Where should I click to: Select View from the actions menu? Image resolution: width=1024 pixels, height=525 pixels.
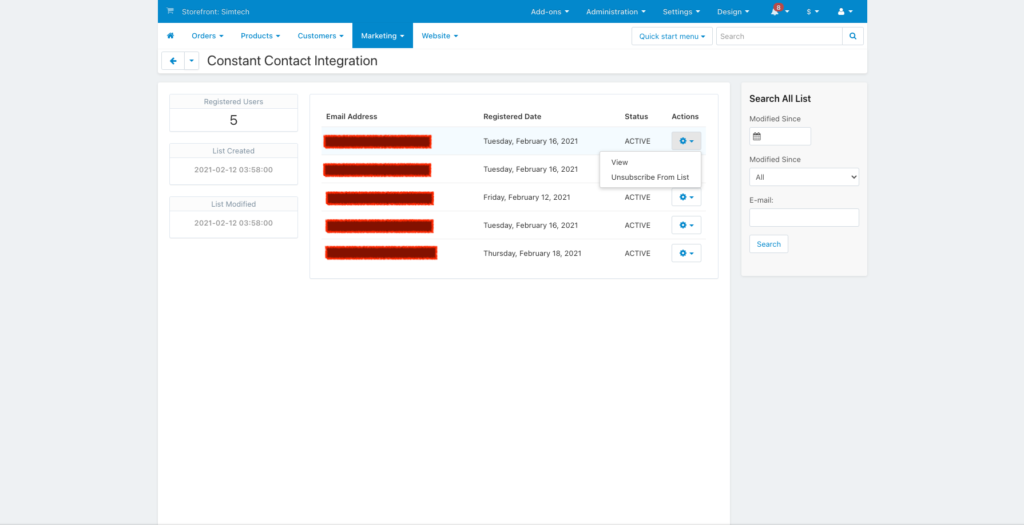click(620, 162)
